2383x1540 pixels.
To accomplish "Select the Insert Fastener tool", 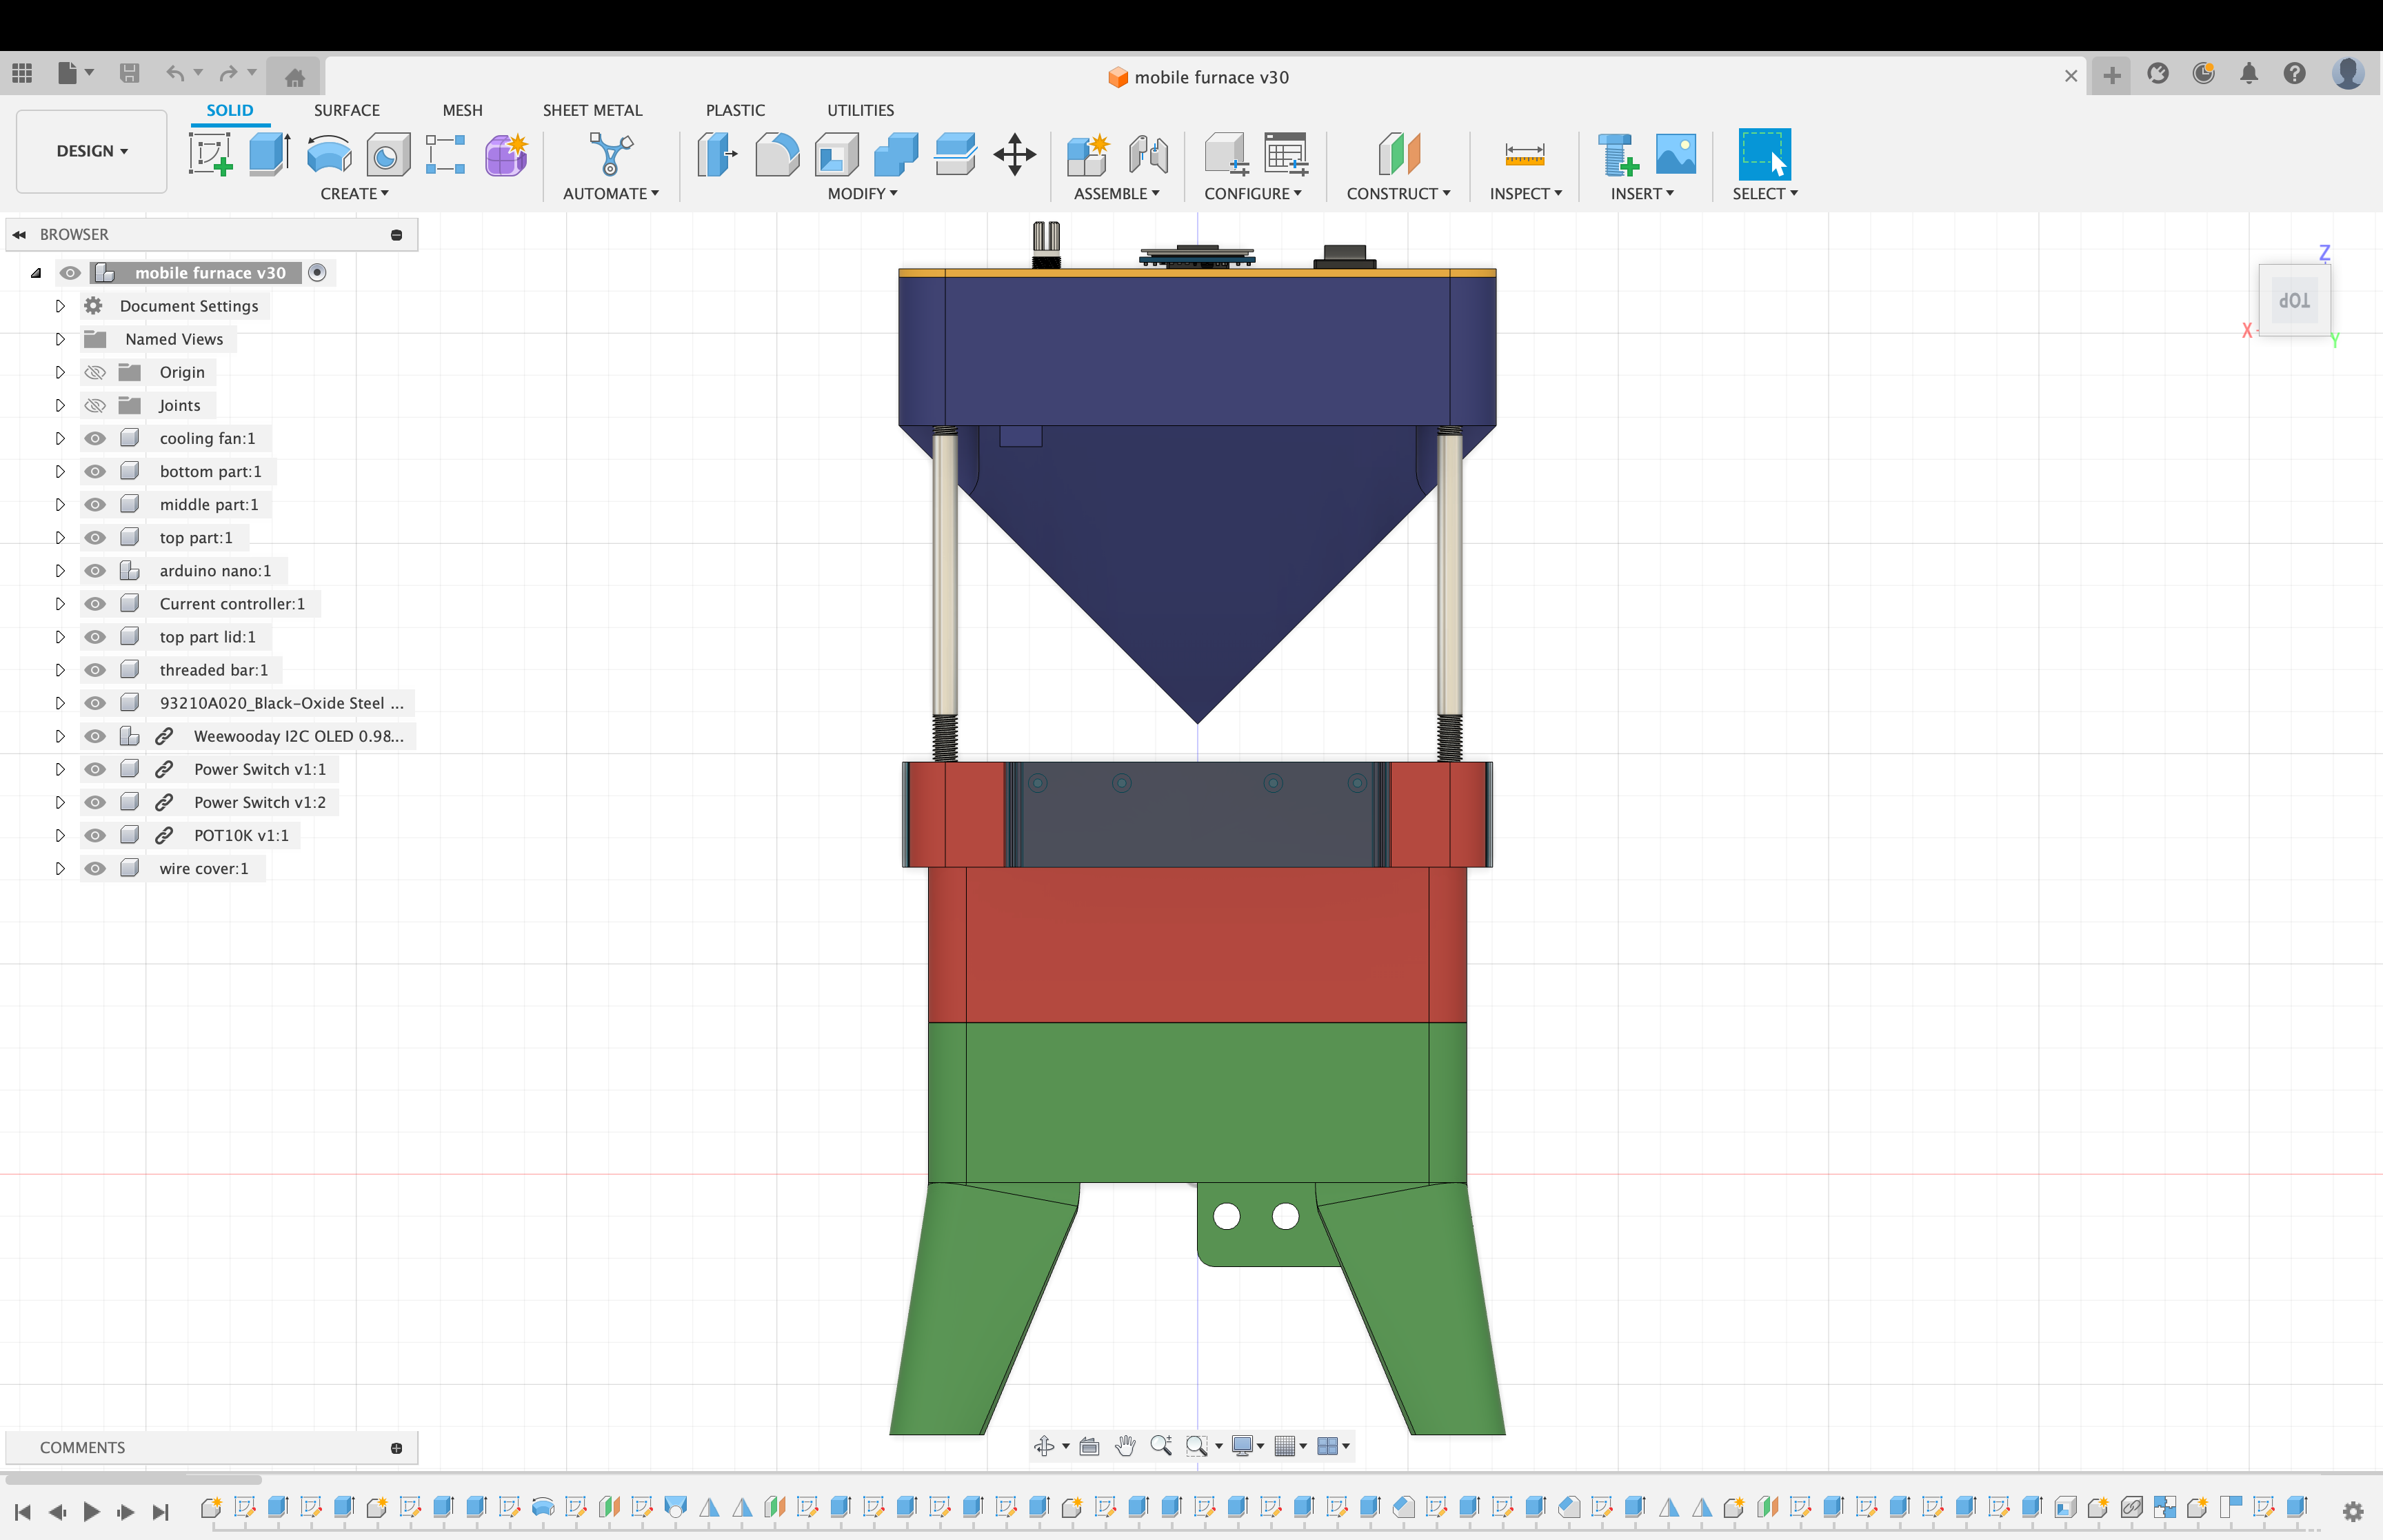I will click(x=1618, y=155).
